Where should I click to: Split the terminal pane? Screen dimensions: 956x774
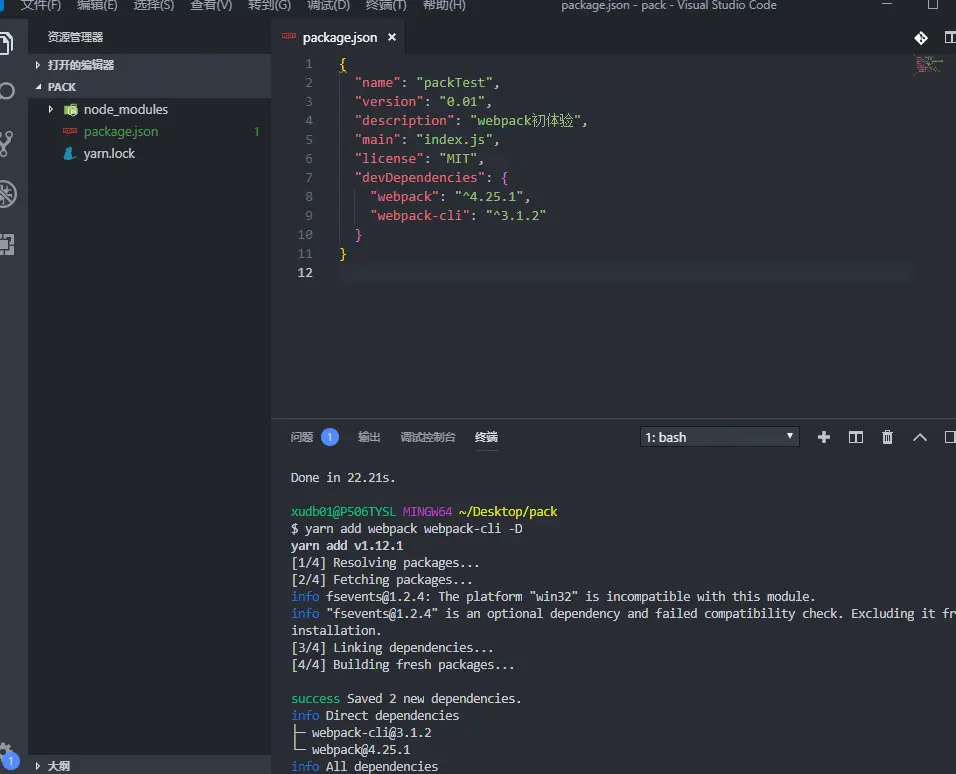tap(855, 437)
